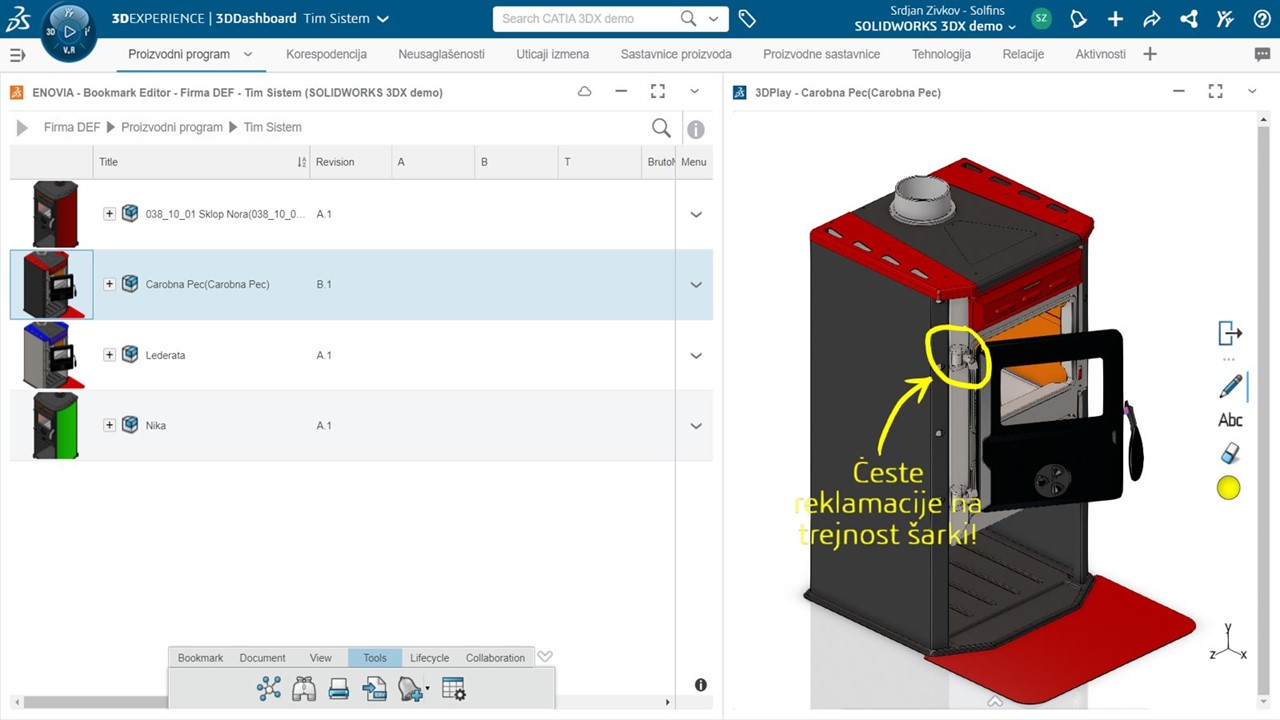Viewport: 1280px width, 720px height.
Task: Open table settings with gear icon
Action: (454, 688)
